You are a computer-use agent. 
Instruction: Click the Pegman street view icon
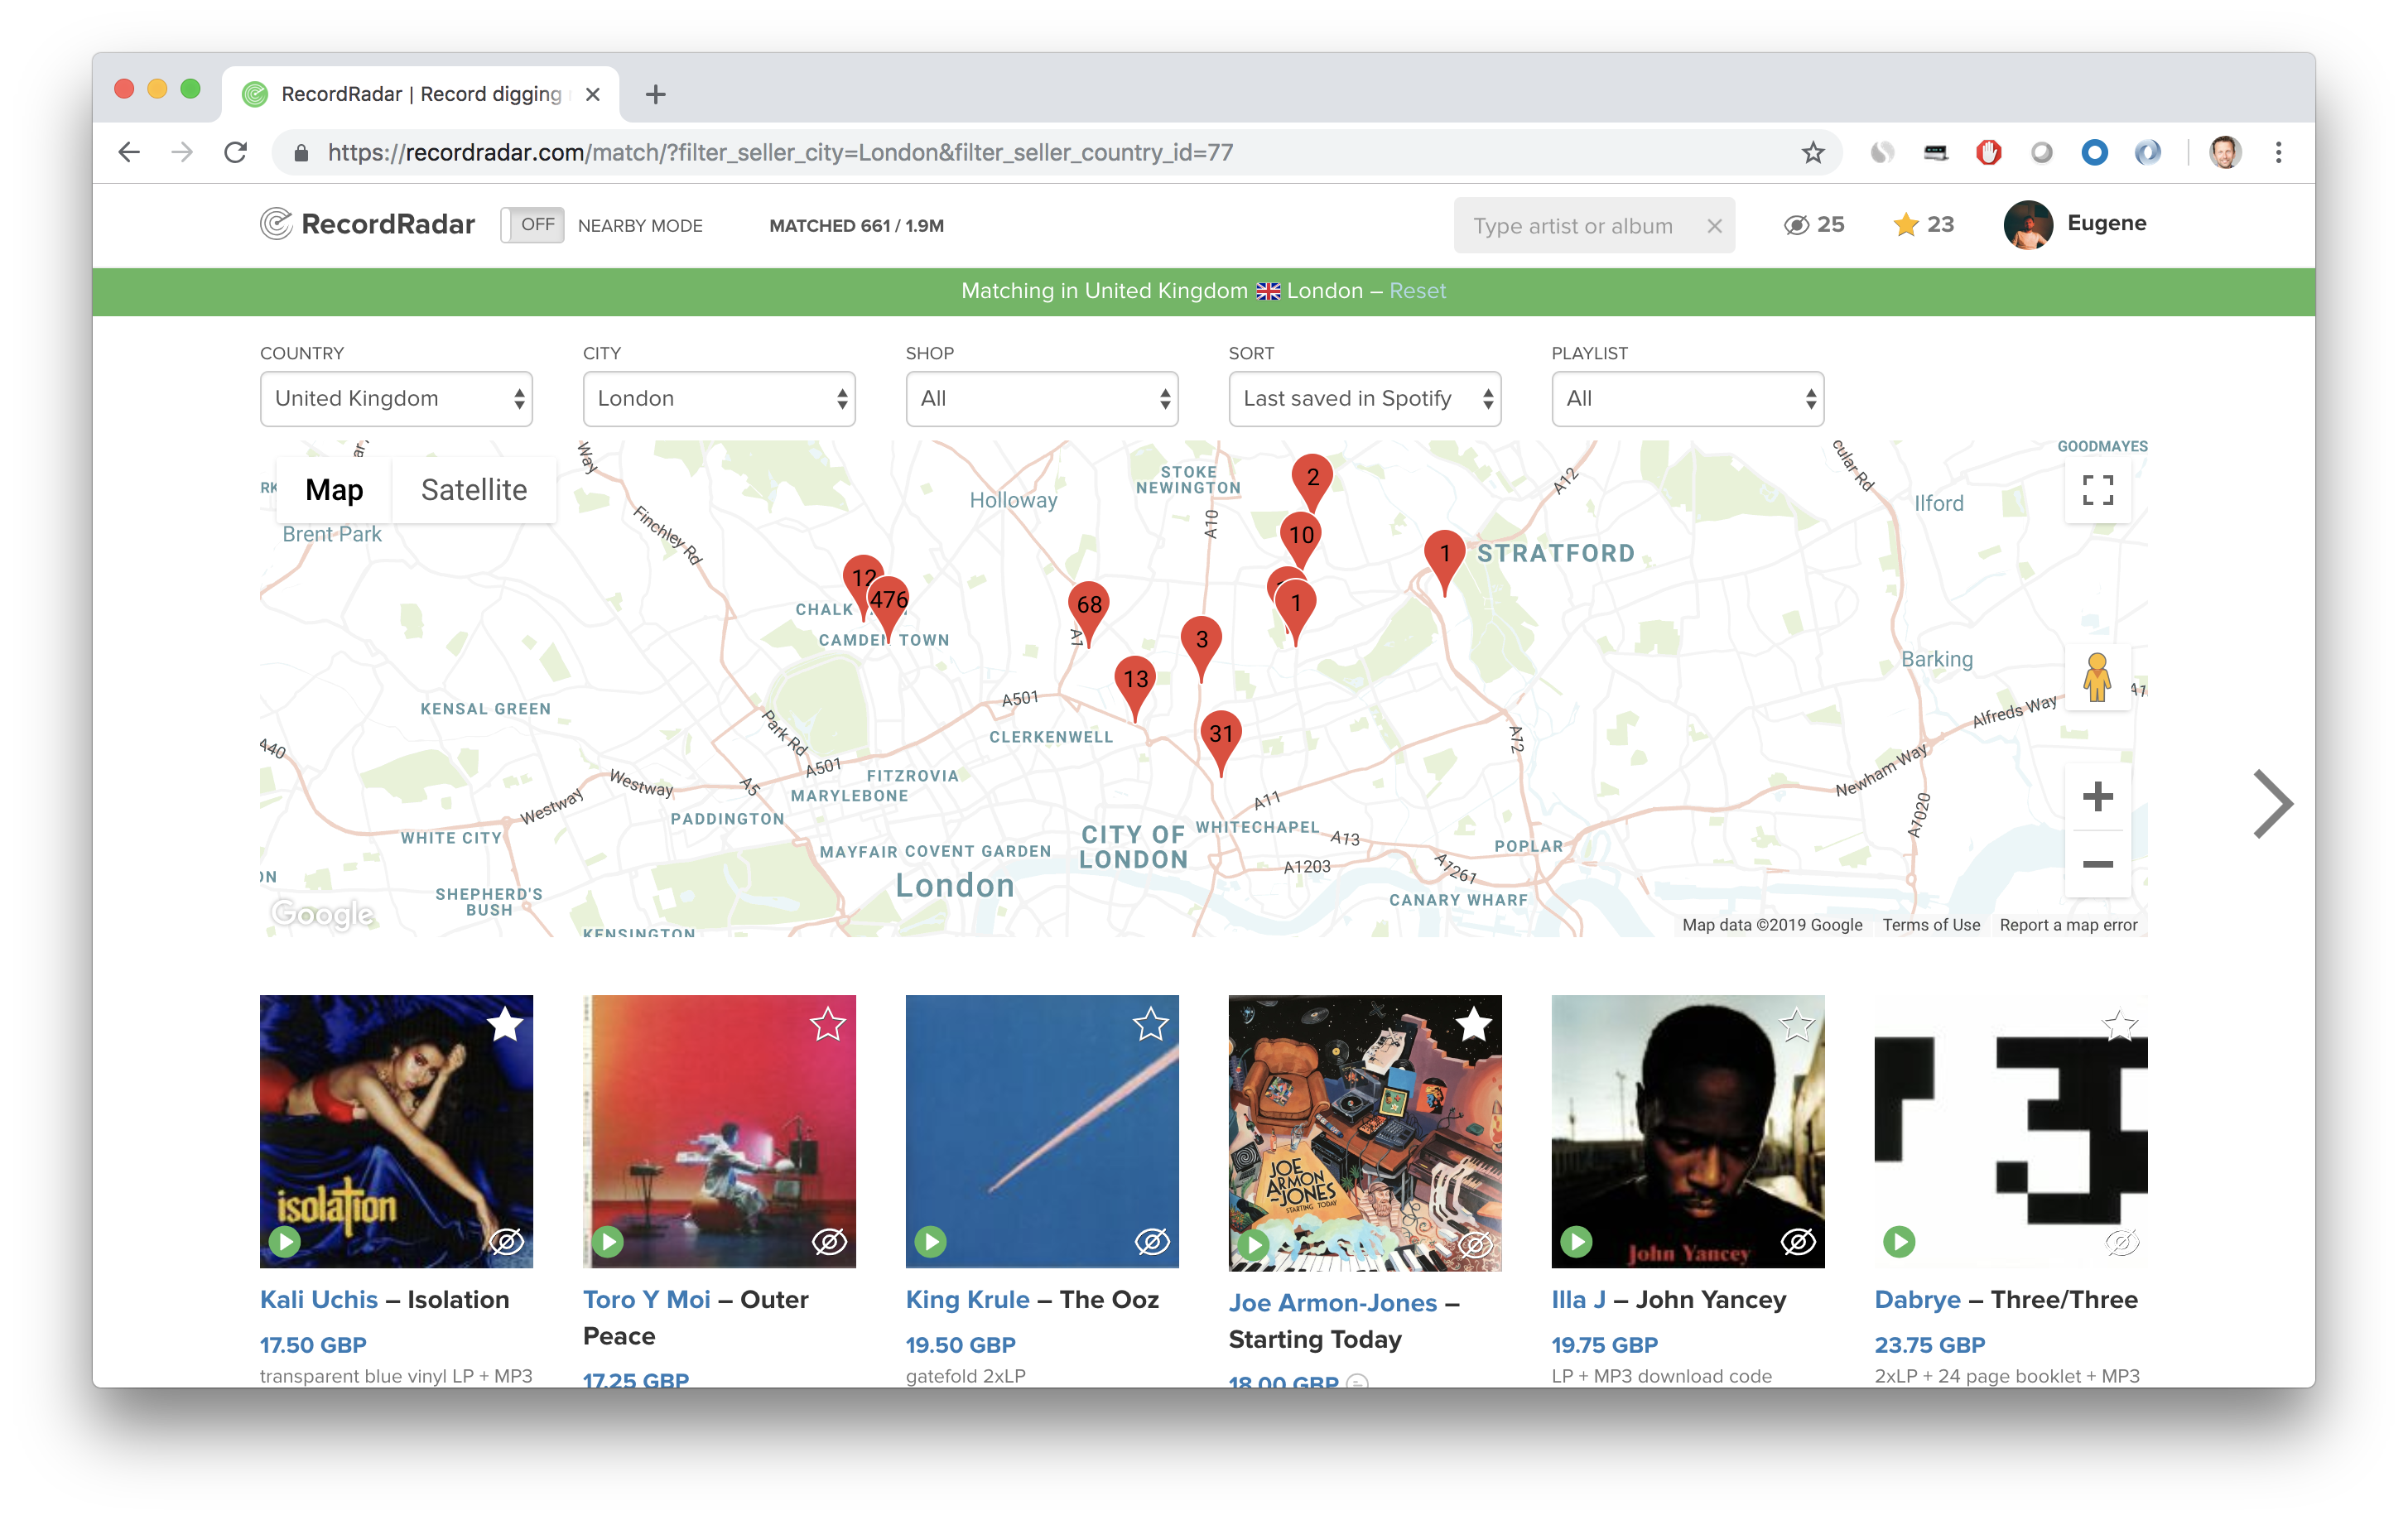[x=2097, y=678]
